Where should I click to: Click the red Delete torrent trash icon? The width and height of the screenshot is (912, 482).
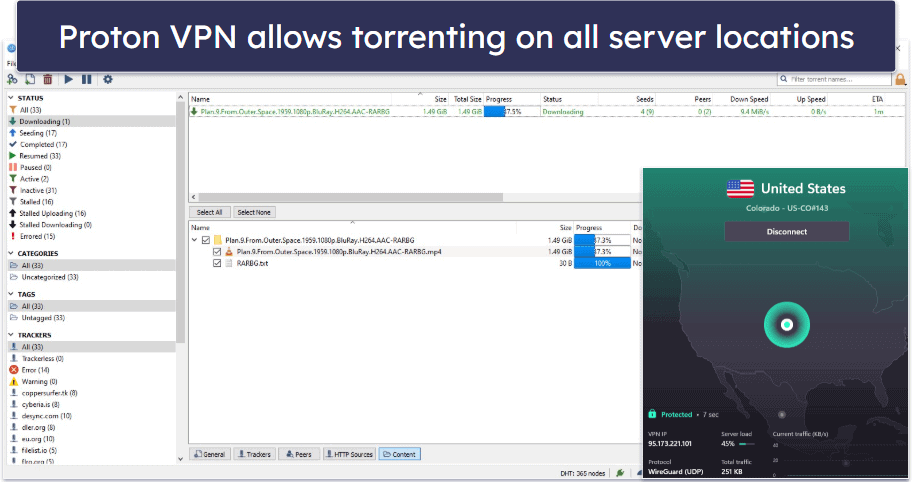(48, 79)
